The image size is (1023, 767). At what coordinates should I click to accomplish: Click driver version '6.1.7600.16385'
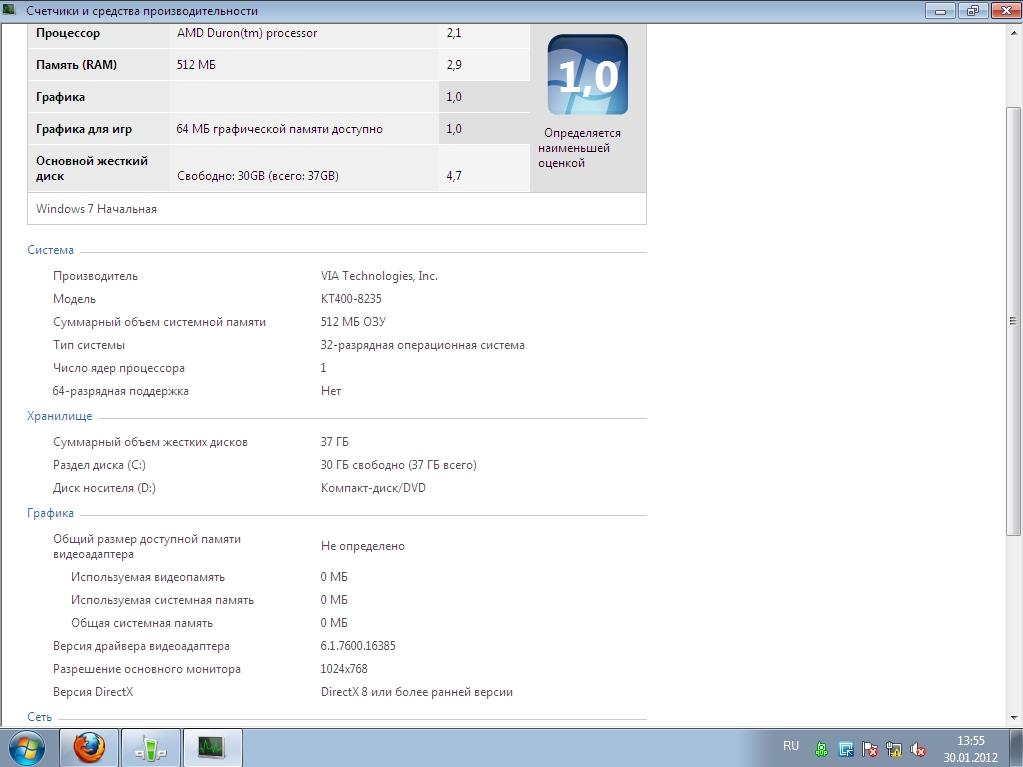pos(358,646)
